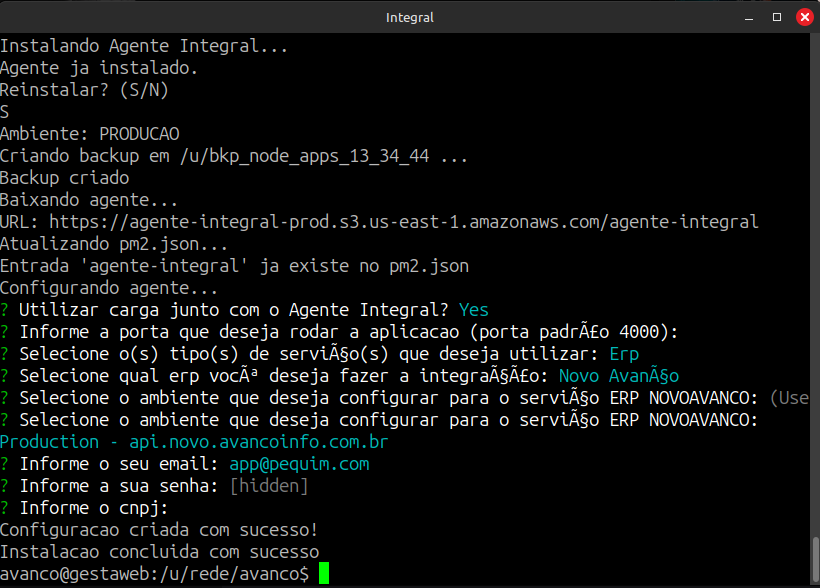
Task: Click the terminal vertical scrollbar thumb
Action: click(x=815, y=559)
